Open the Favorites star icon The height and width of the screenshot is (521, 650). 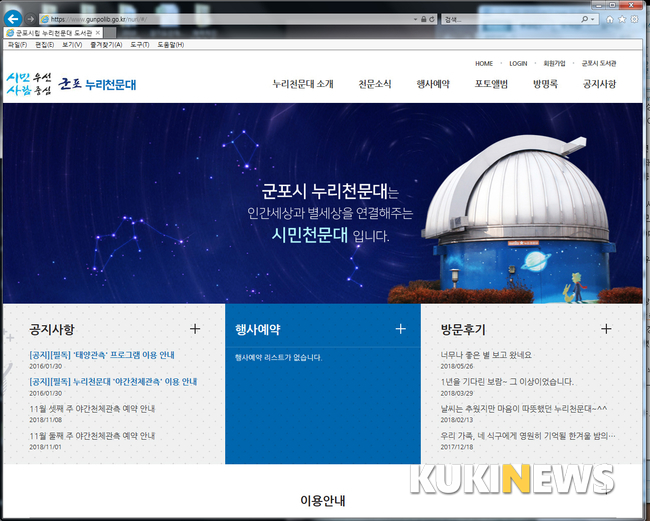pyautogui.click(x=622, y=19)
